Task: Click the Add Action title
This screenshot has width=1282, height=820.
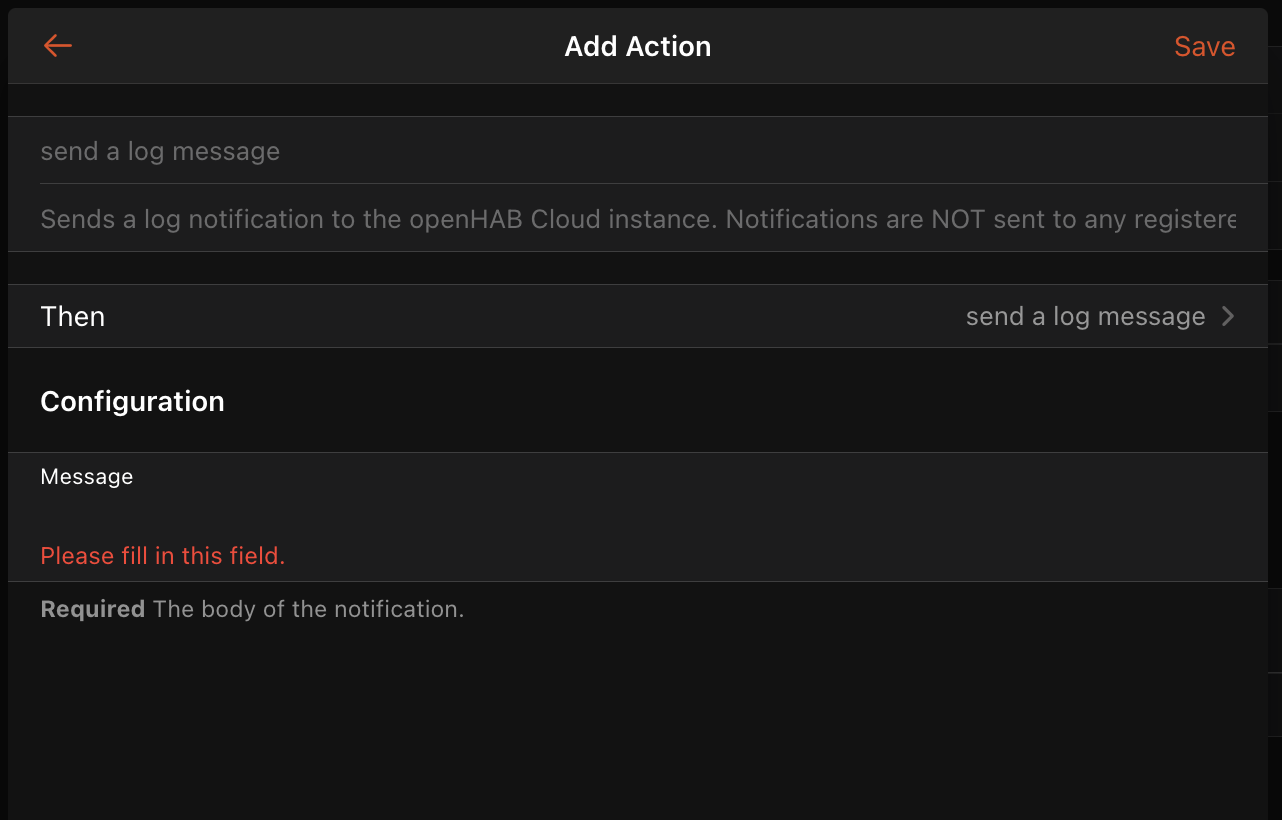Action: pos(638,46)
